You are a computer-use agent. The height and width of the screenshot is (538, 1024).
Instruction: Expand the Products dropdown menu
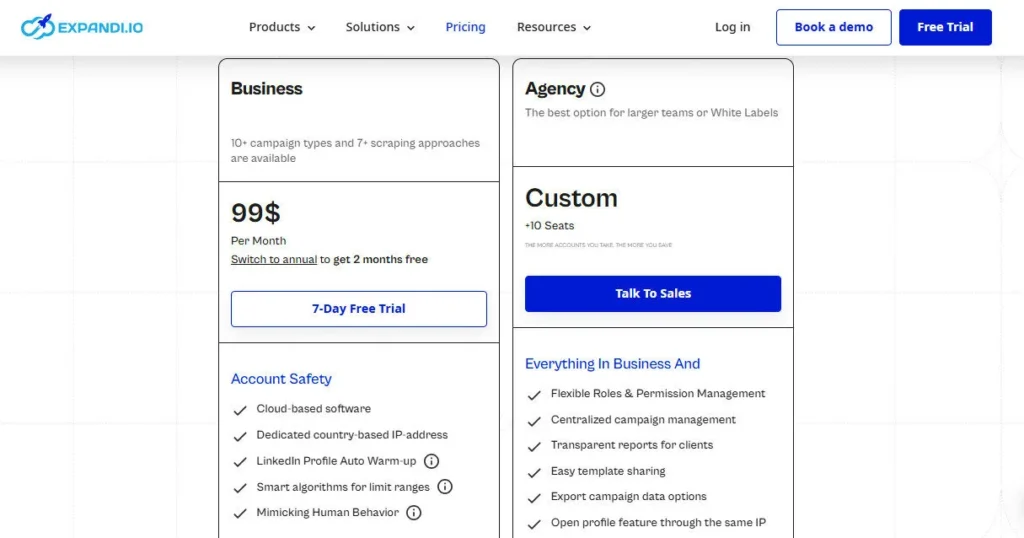282,27
